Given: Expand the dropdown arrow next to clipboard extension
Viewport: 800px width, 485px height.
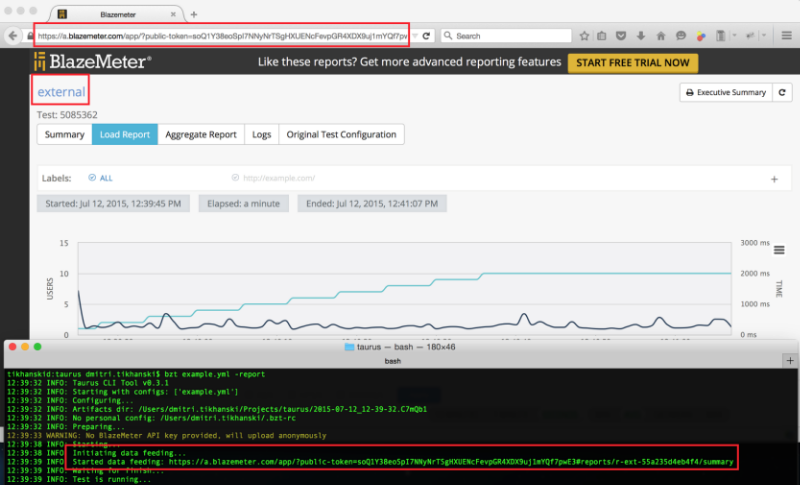Looking at the screenshot, I should pos(734,36).
